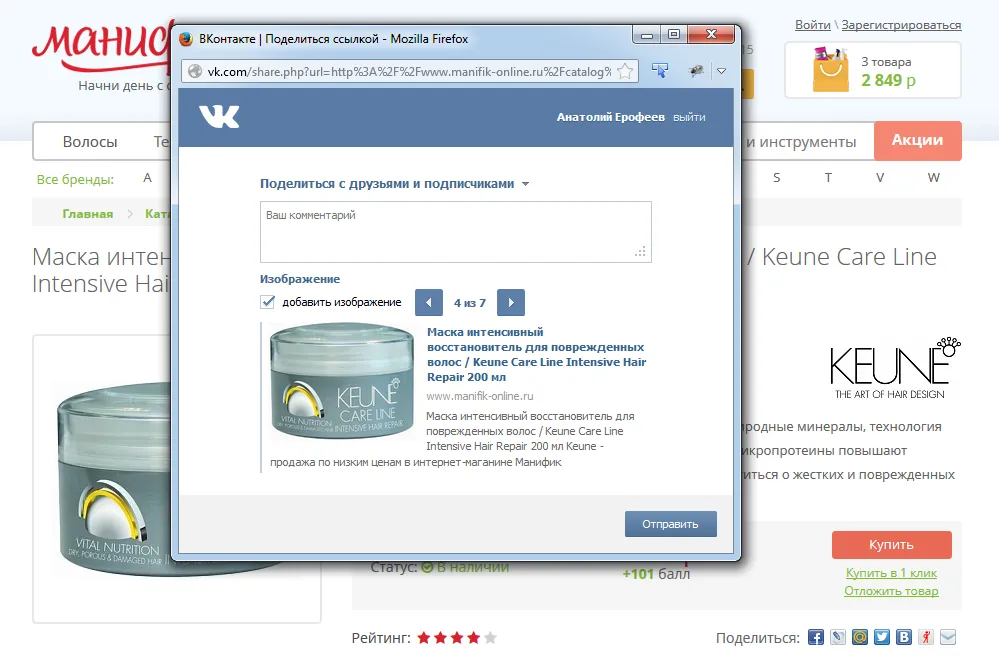Bookmark page with star icon in address bar
Screen dimensions: 999x671
(x=624, y=71)
